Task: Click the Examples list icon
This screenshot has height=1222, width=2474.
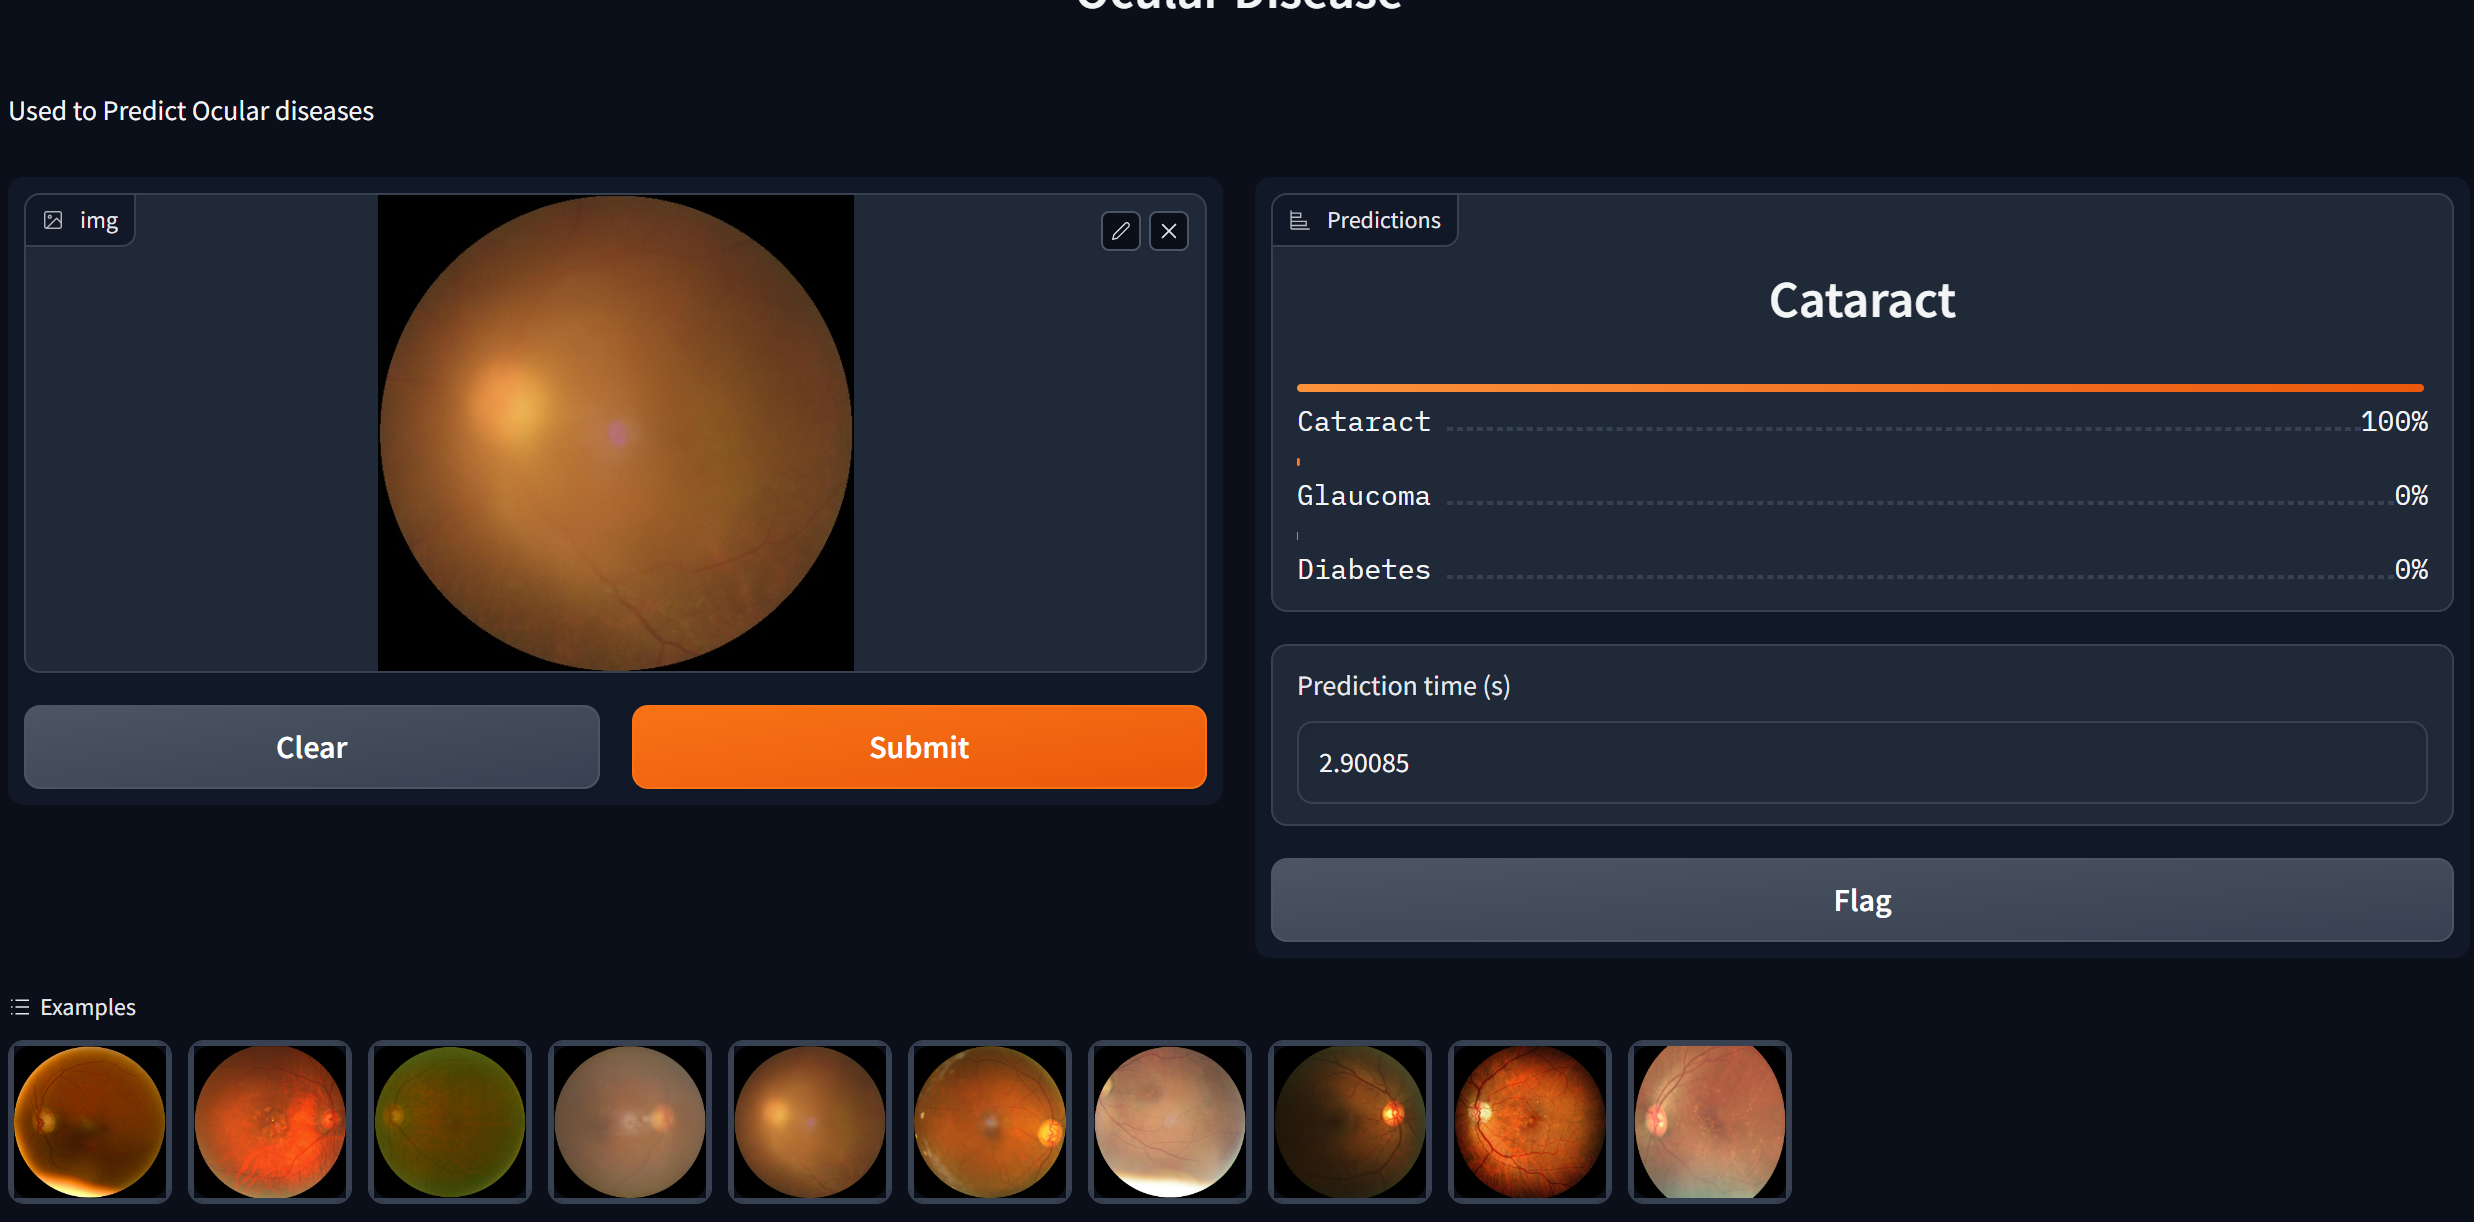Action: pyautogui.click(x=20, y=1007)
